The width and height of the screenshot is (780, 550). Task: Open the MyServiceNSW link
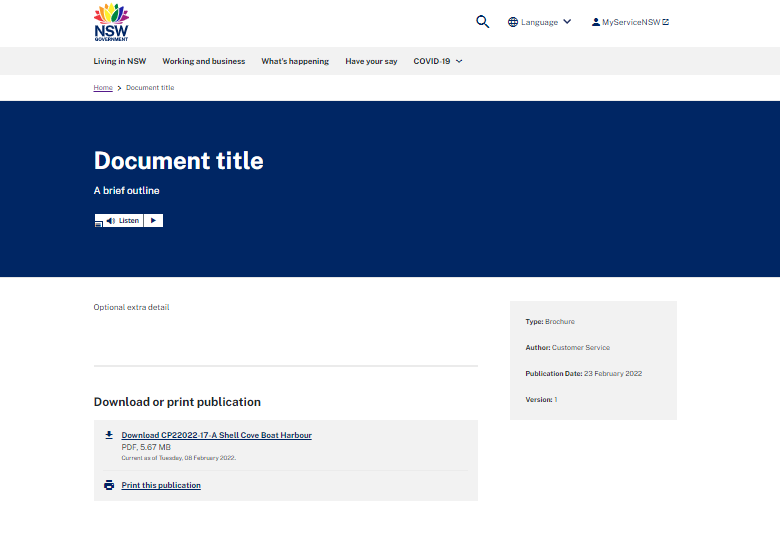[x=630, y=22]
